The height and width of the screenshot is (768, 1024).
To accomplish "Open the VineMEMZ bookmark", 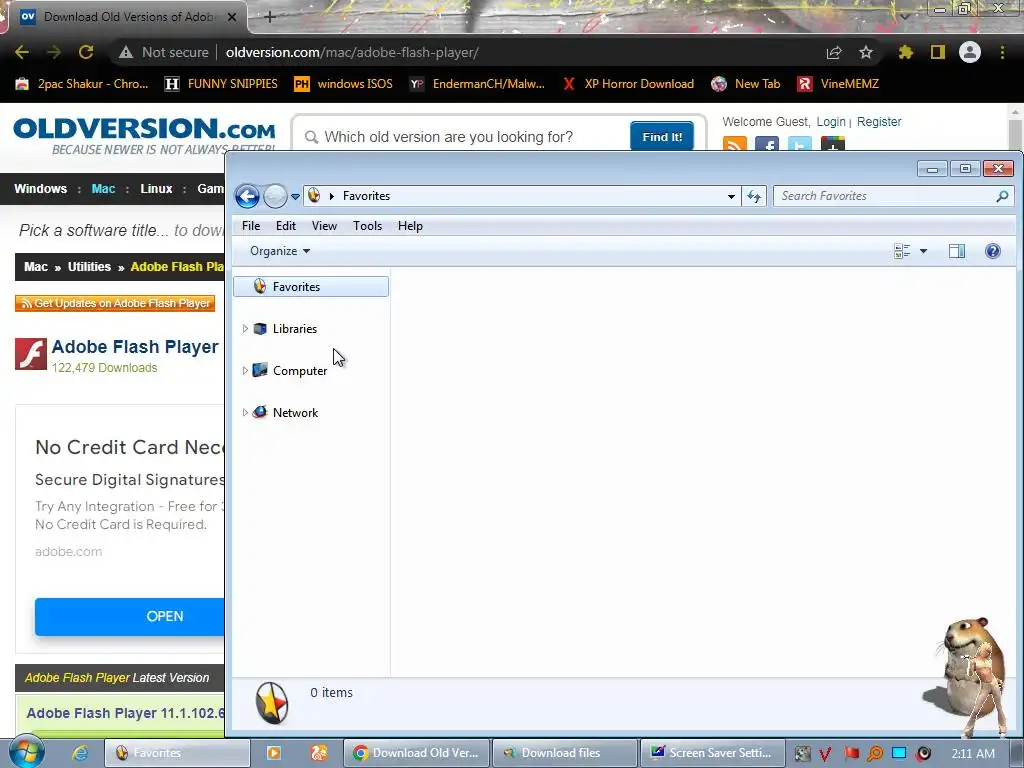I will click(x=839, y=84).
